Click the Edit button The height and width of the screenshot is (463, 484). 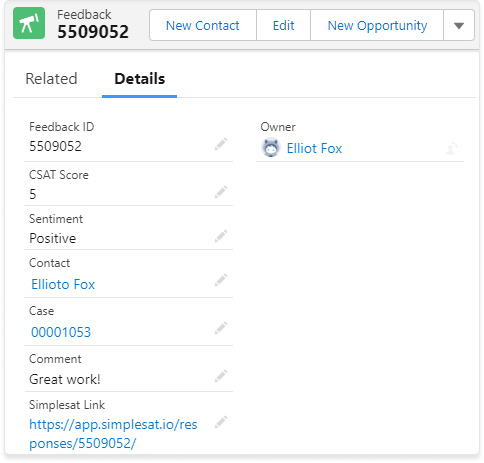tap(283, 25)
